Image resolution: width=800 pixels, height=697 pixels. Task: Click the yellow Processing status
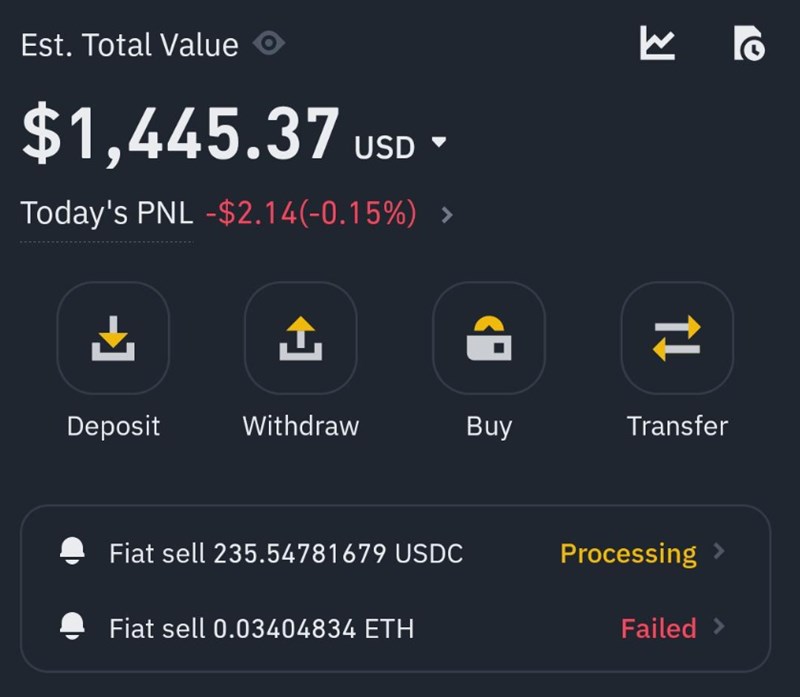[x=628, y=553]
